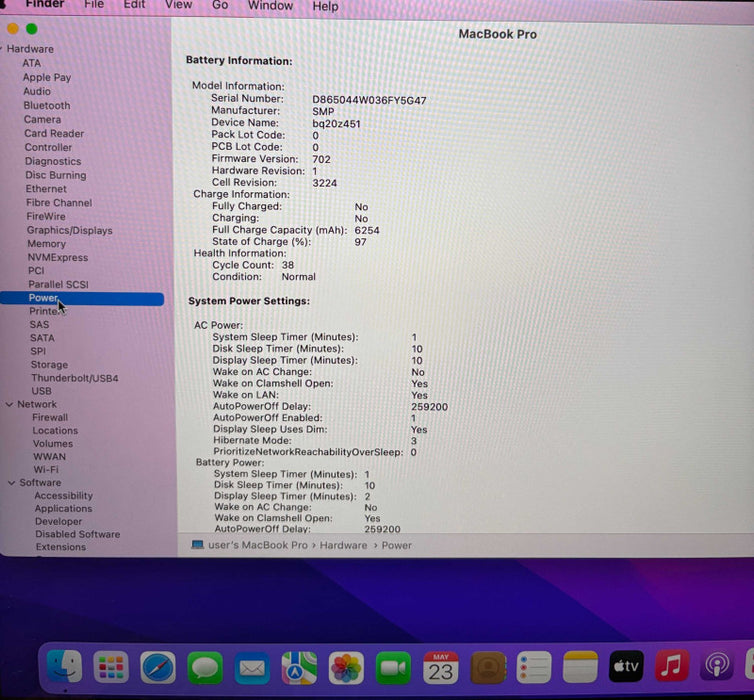Open Photos app in the Dock
The image size is (754, 700).
(x=346, y=667)
